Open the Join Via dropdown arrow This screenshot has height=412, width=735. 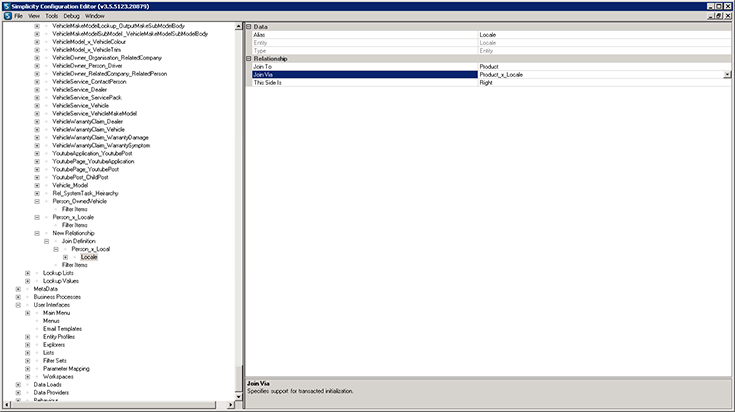(726, 74)
